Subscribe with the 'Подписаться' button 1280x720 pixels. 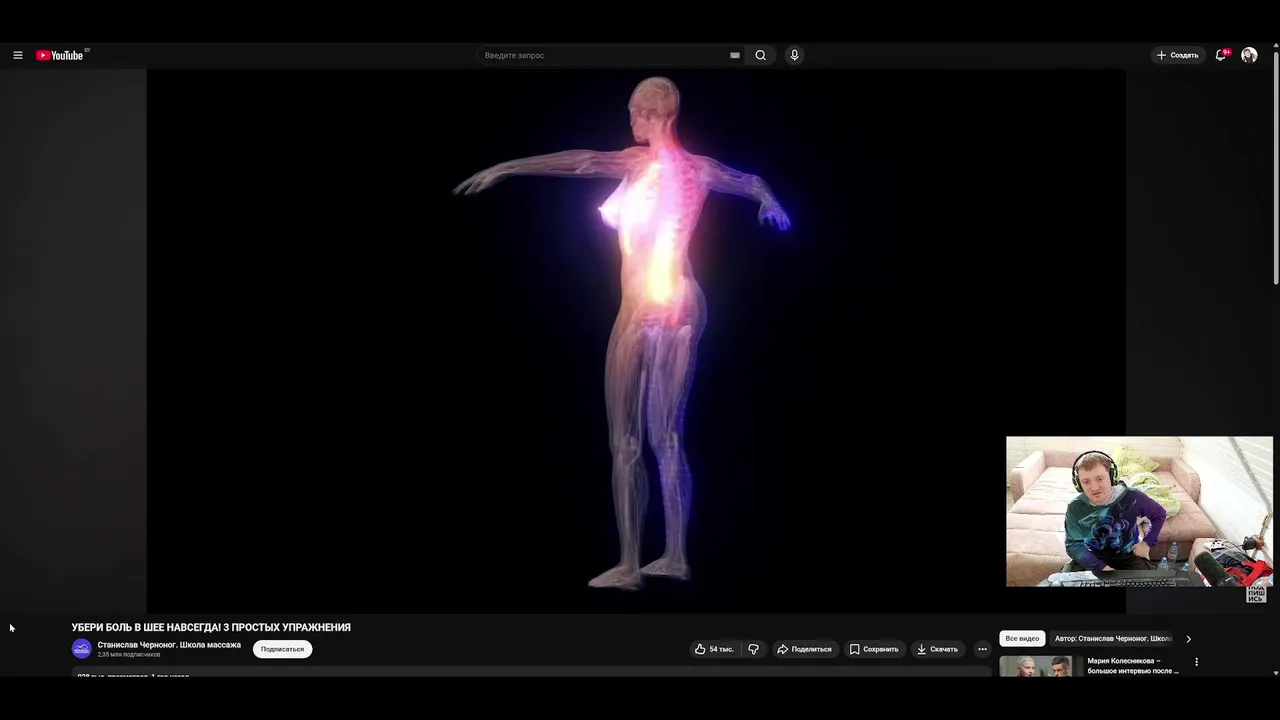(x=282, y=649)
